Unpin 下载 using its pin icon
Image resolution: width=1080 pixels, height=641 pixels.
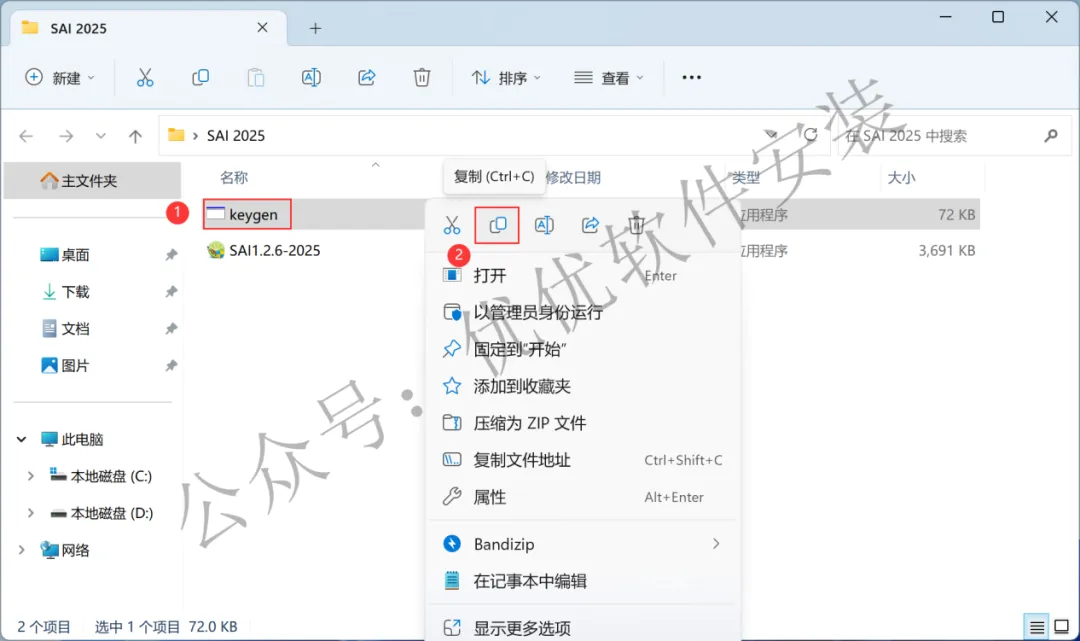[171, 292]
